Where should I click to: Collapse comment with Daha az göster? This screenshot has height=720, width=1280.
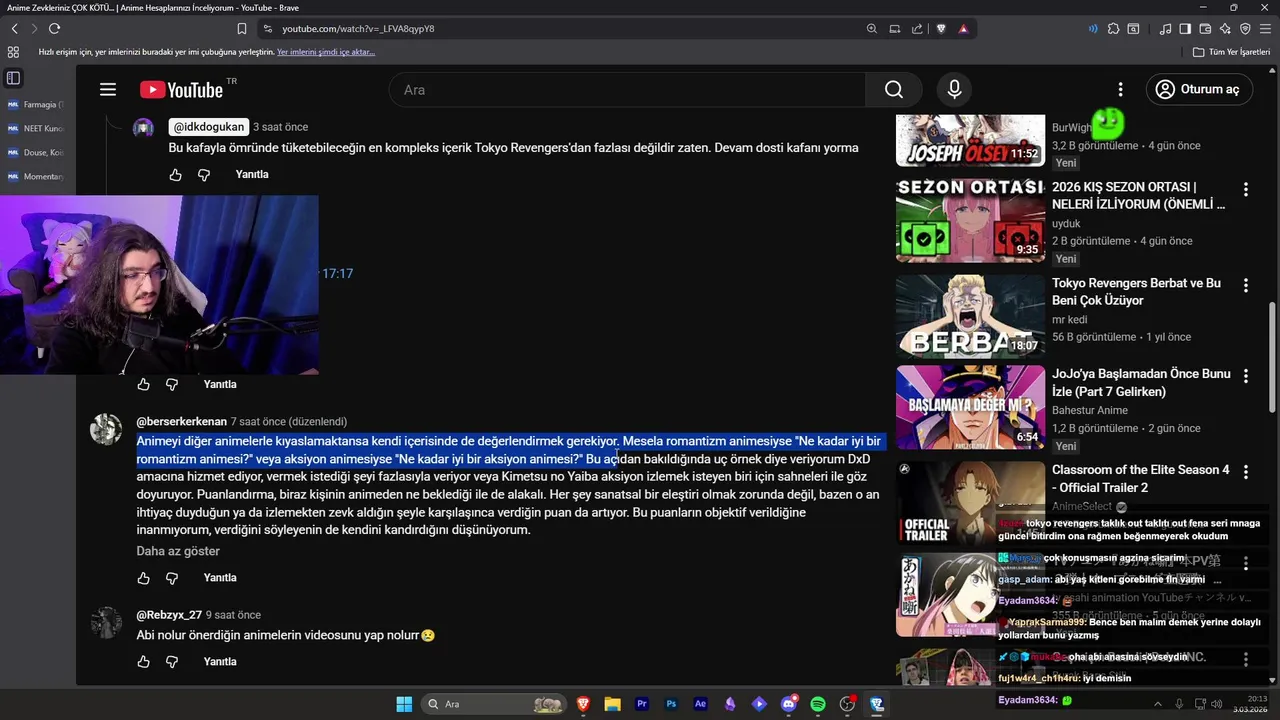[178, 551]
